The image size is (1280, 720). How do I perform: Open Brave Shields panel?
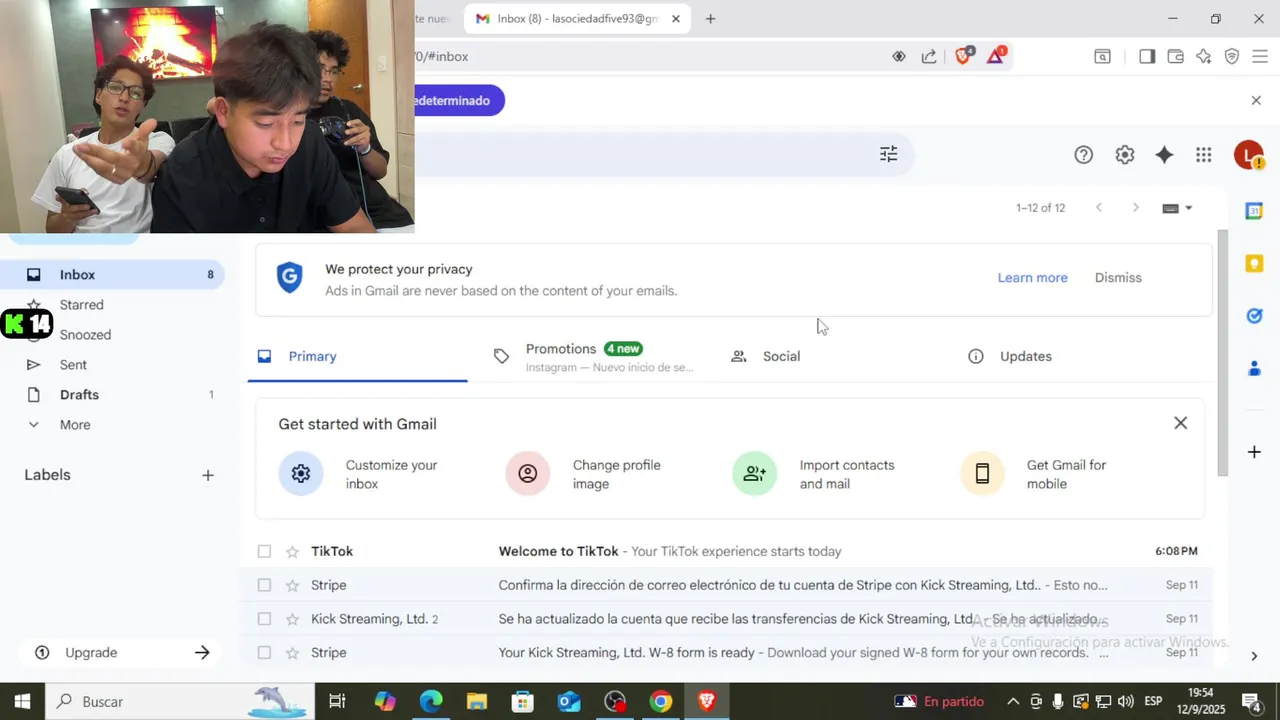(964, 56)
